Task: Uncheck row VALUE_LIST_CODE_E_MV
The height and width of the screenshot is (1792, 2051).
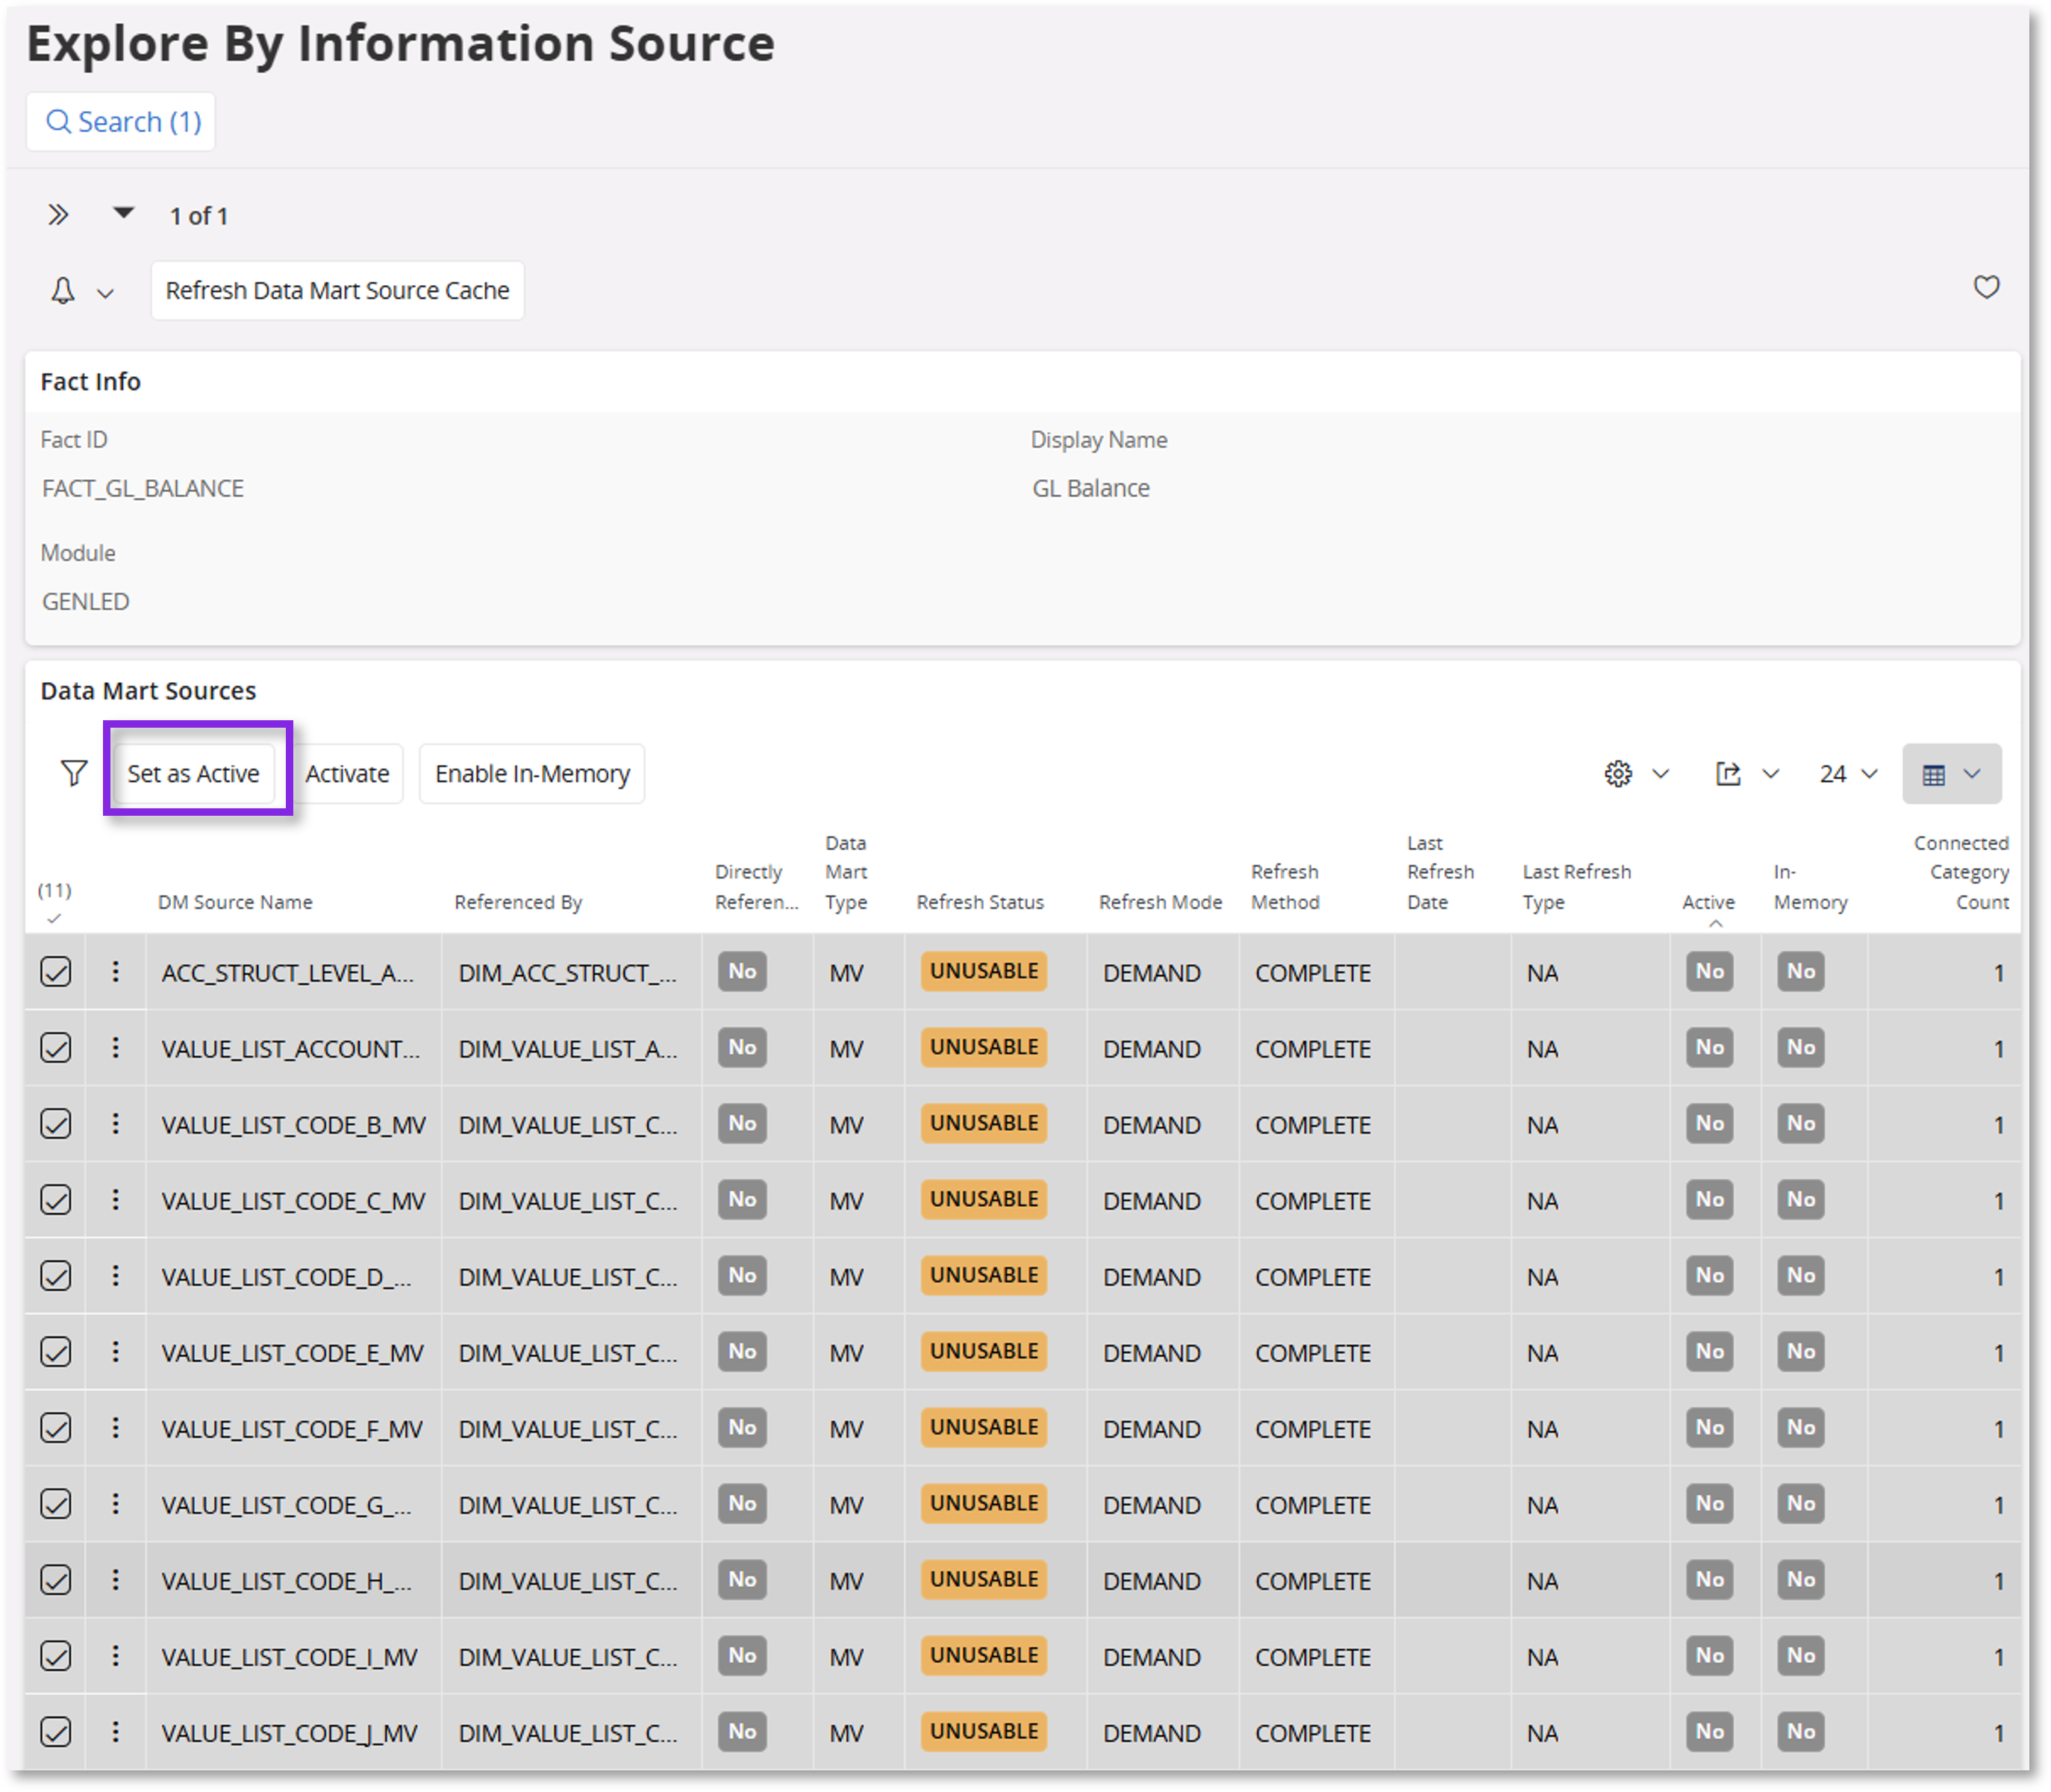Action: click(56, 1352)
